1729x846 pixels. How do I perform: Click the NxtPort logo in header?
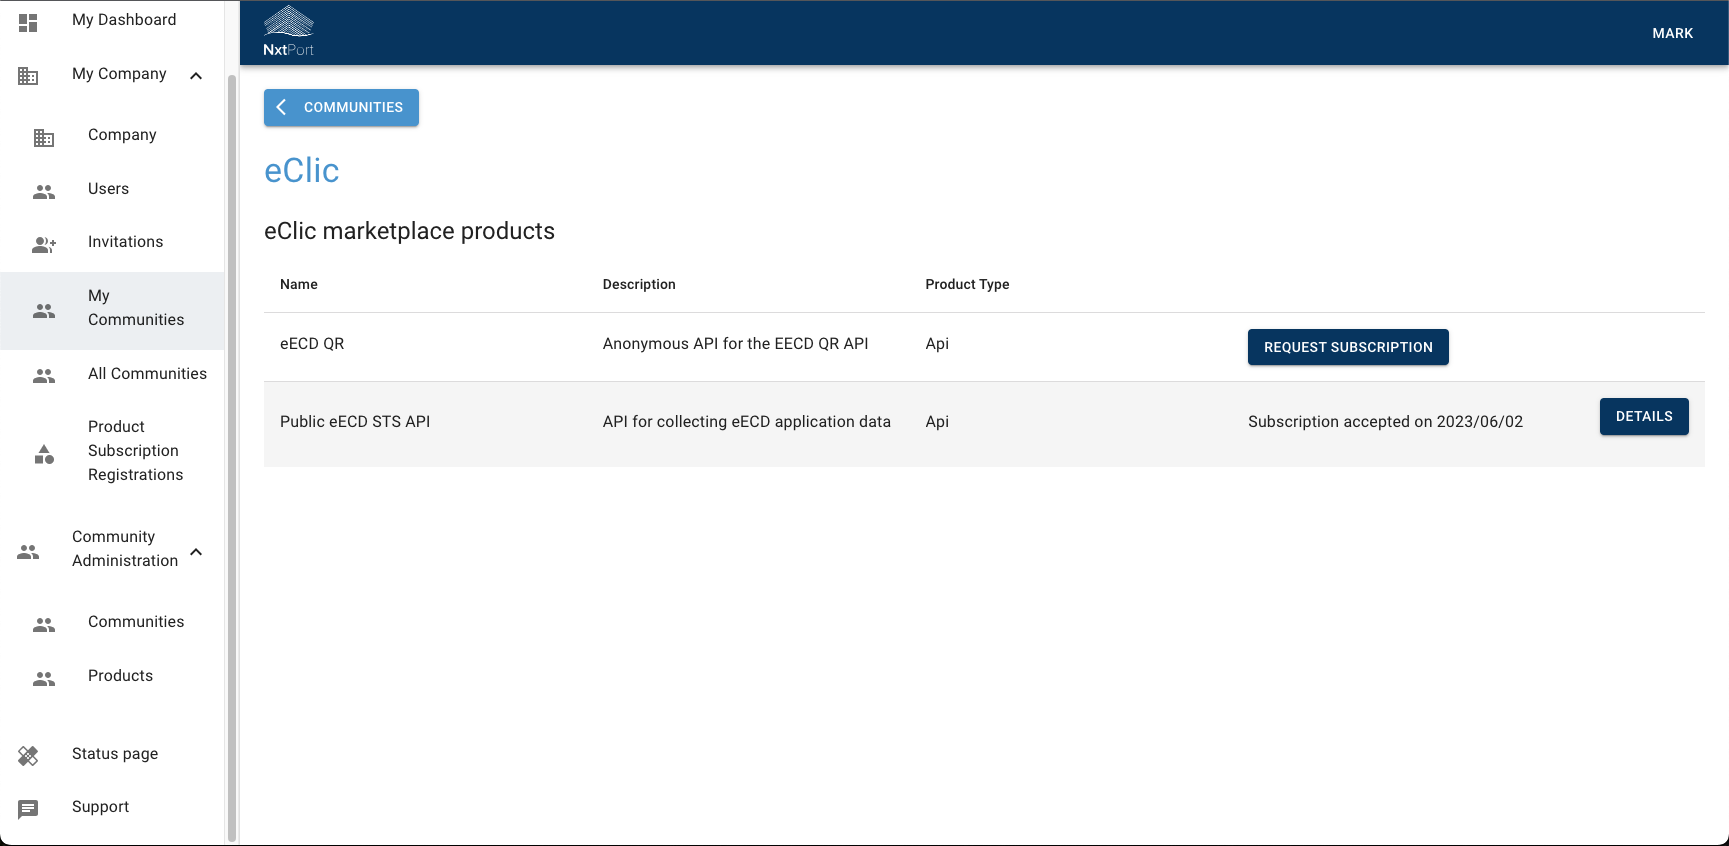click(x=288, y=32)
